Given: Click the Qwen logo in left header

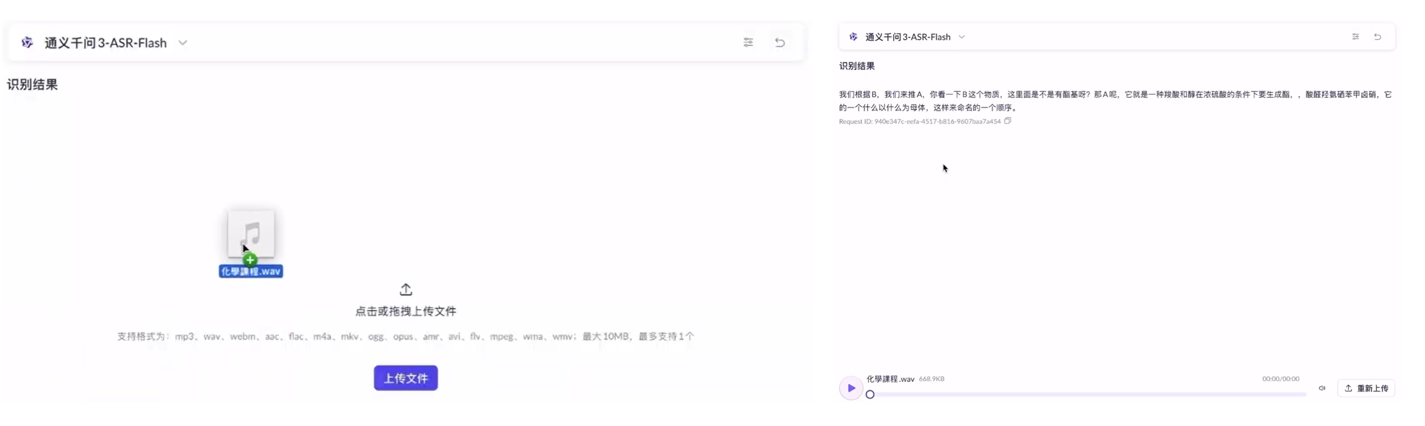Looking at the screenshot, I should [x=27, y=43].
